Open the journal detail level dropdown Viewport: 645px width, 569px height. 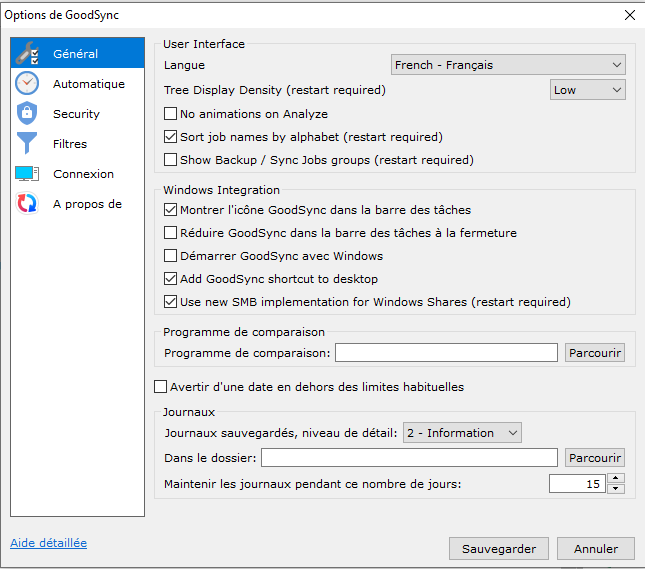[x=462, y=433]
